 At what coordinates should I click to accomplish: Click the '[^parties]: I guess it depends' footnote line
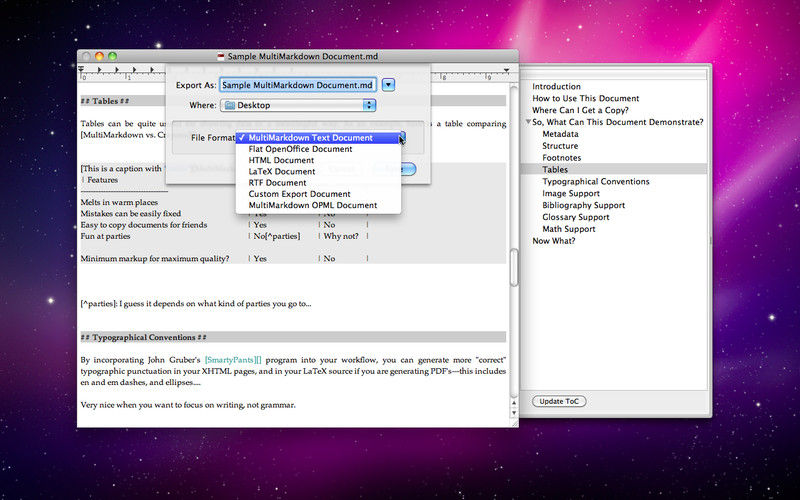[x=196, y=304]
